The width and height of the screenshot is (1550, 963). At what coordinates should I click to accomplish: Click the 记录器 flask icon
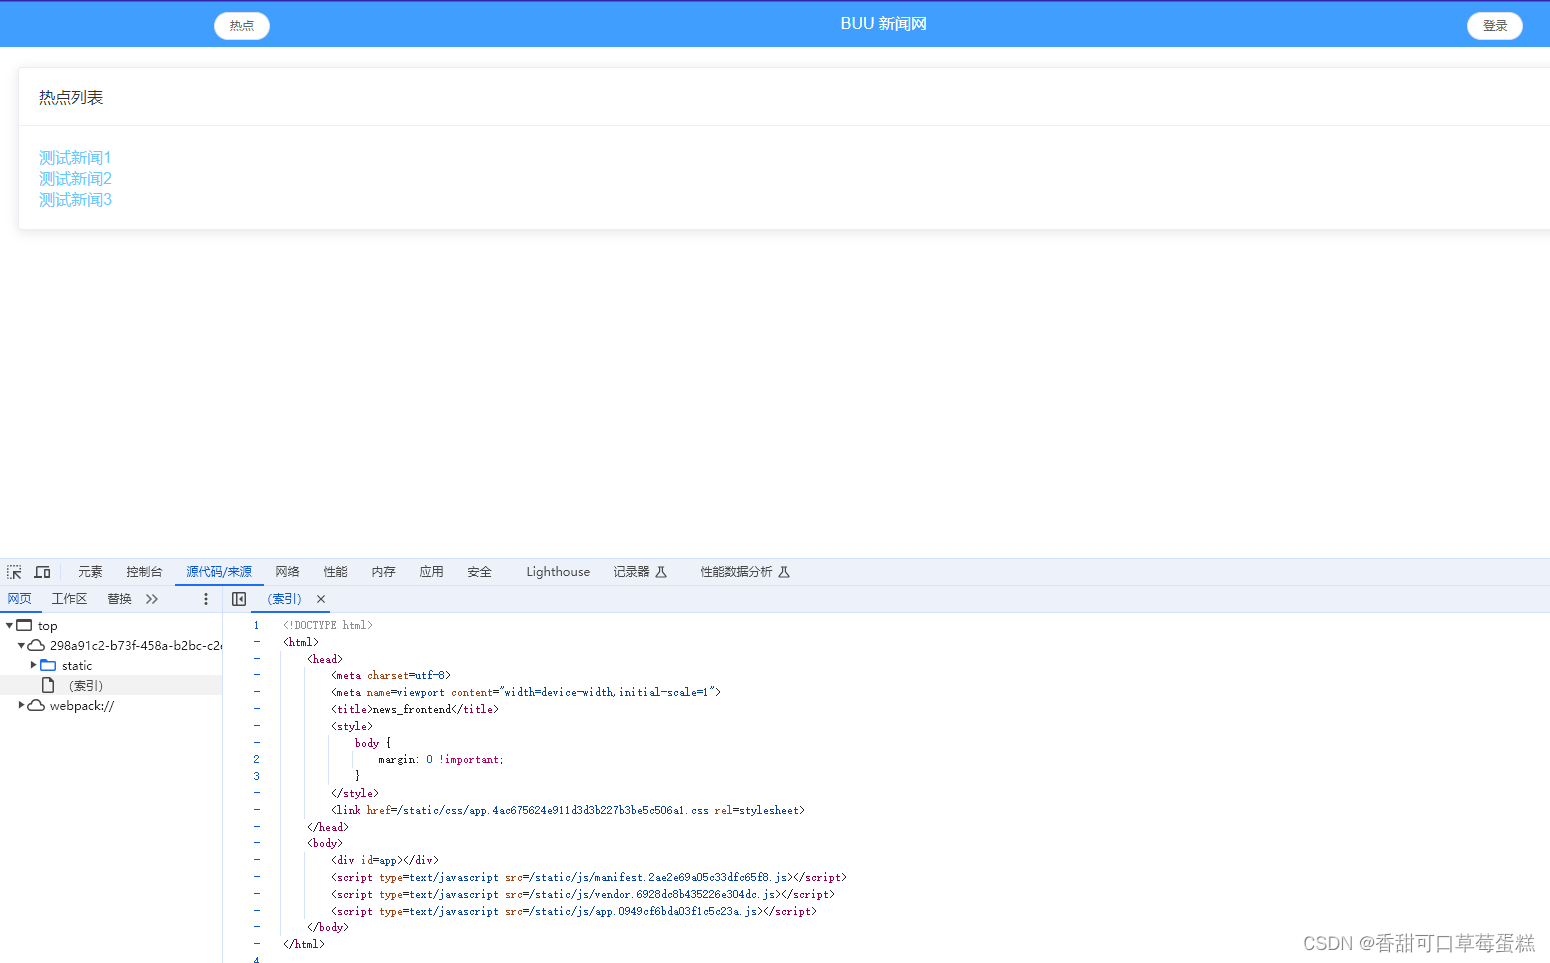click(661, 572)
